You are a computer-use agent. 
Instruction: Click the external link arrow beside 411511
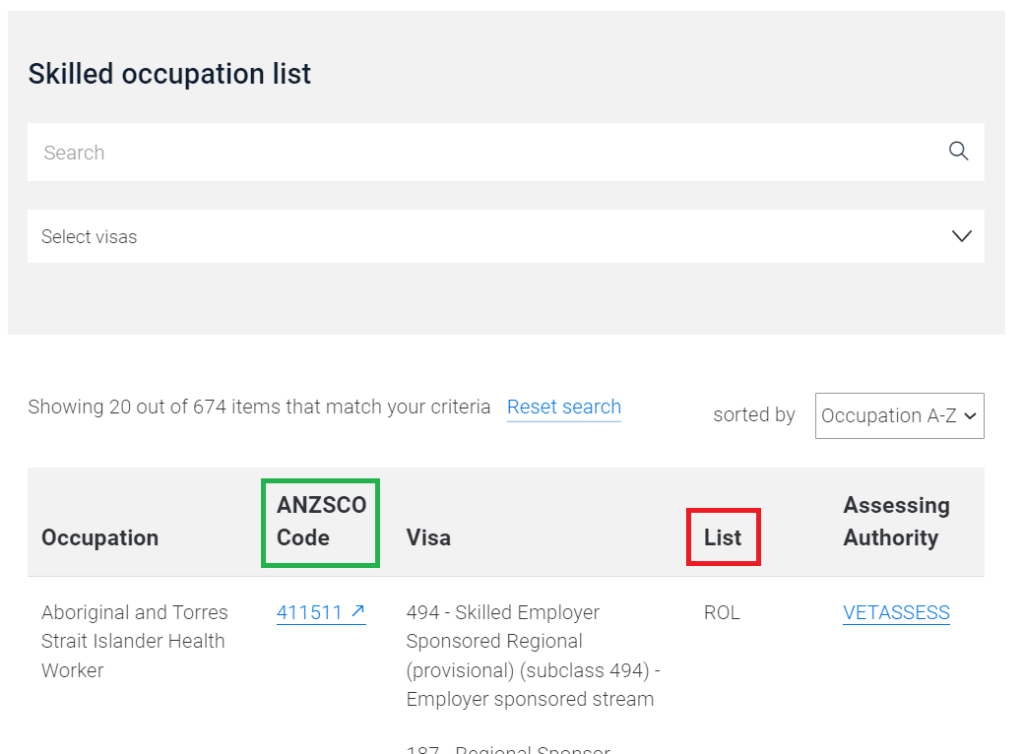tap(358, 611)
